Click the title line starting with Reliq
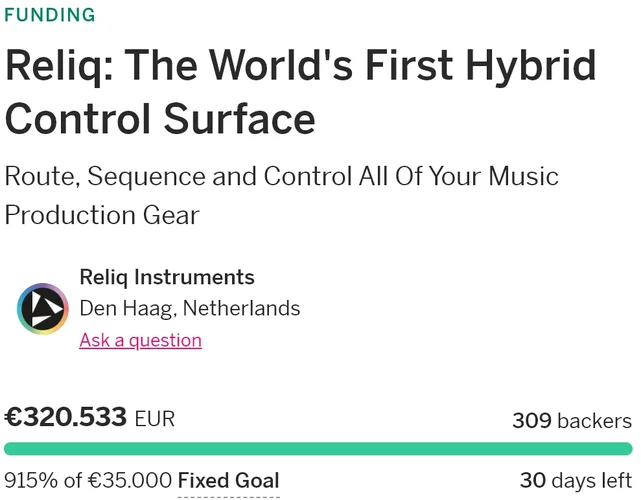The height and width of the screenshot is (500, 641). point(300,66)
